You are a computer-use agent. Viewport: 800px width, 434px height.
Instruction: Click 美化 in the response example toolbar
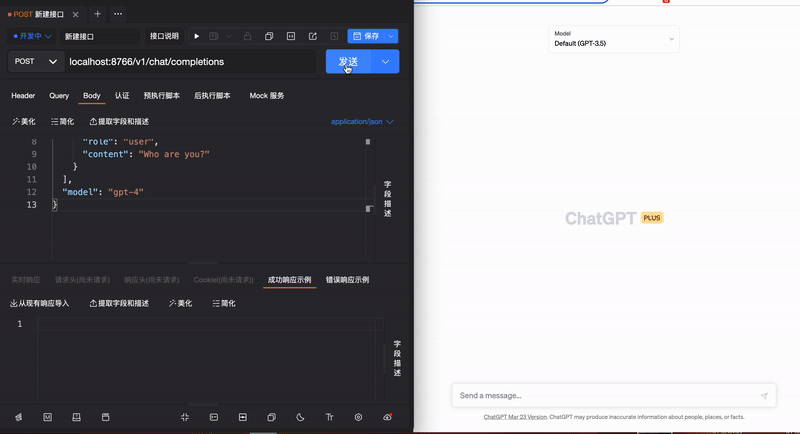[x=181, y=303]
